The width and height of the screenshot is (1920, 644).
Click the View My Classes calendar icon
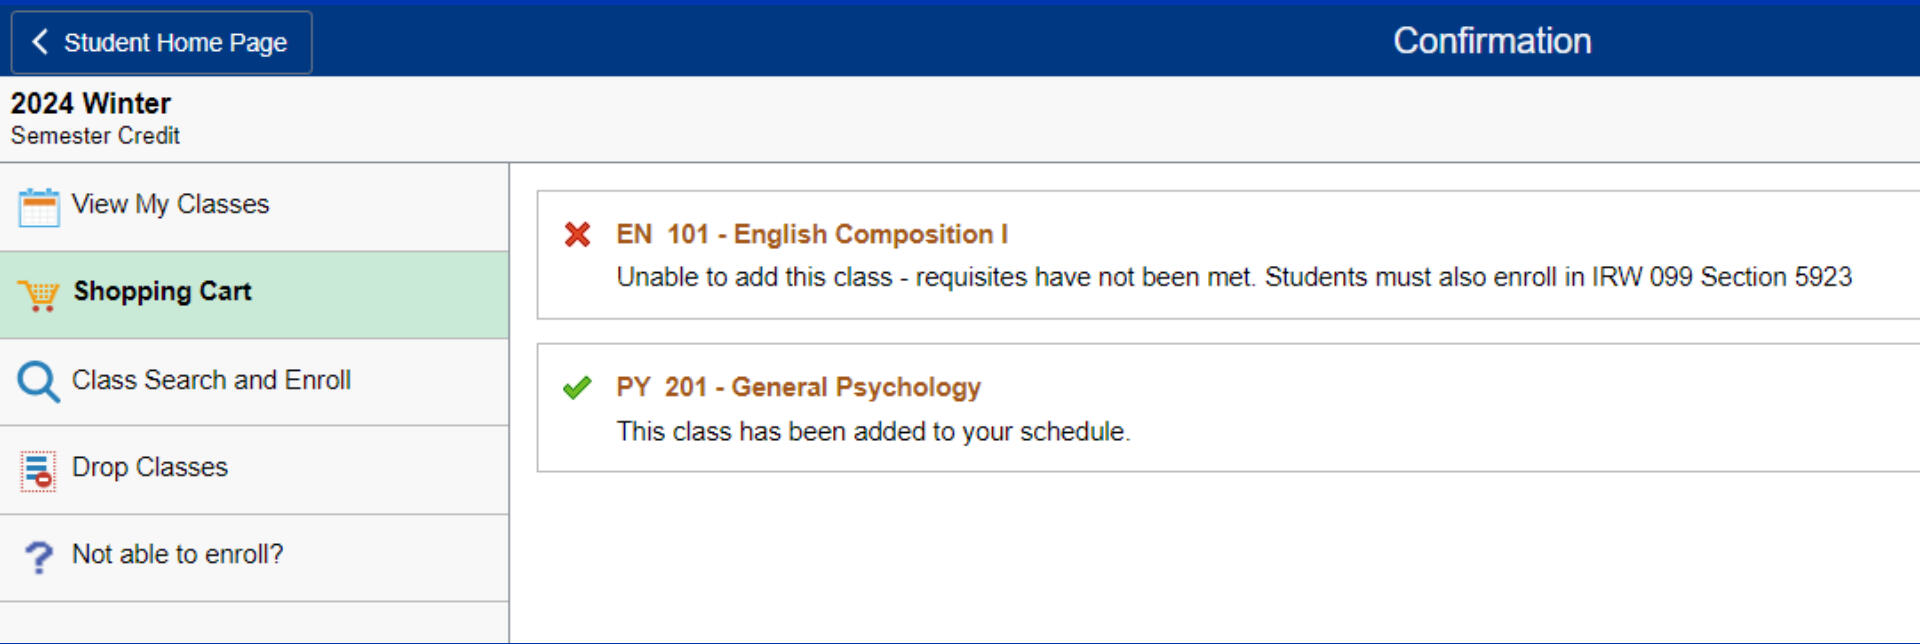click(39, 207)
